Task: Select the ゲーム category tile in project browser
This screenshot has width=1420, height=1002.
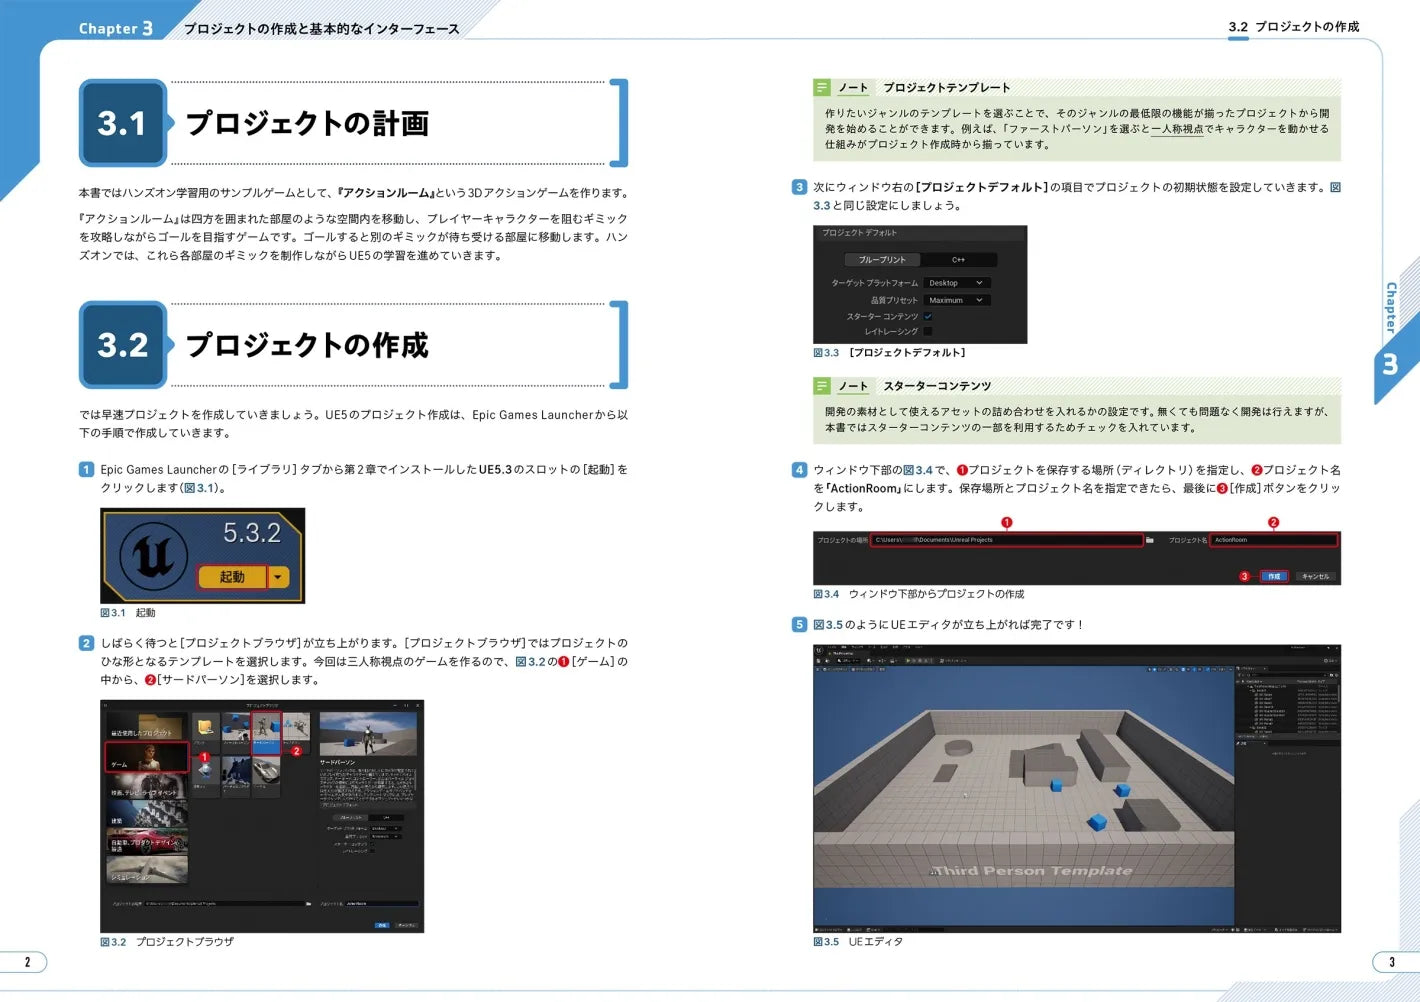Action: pyautogui.click(x=147, y=757)
